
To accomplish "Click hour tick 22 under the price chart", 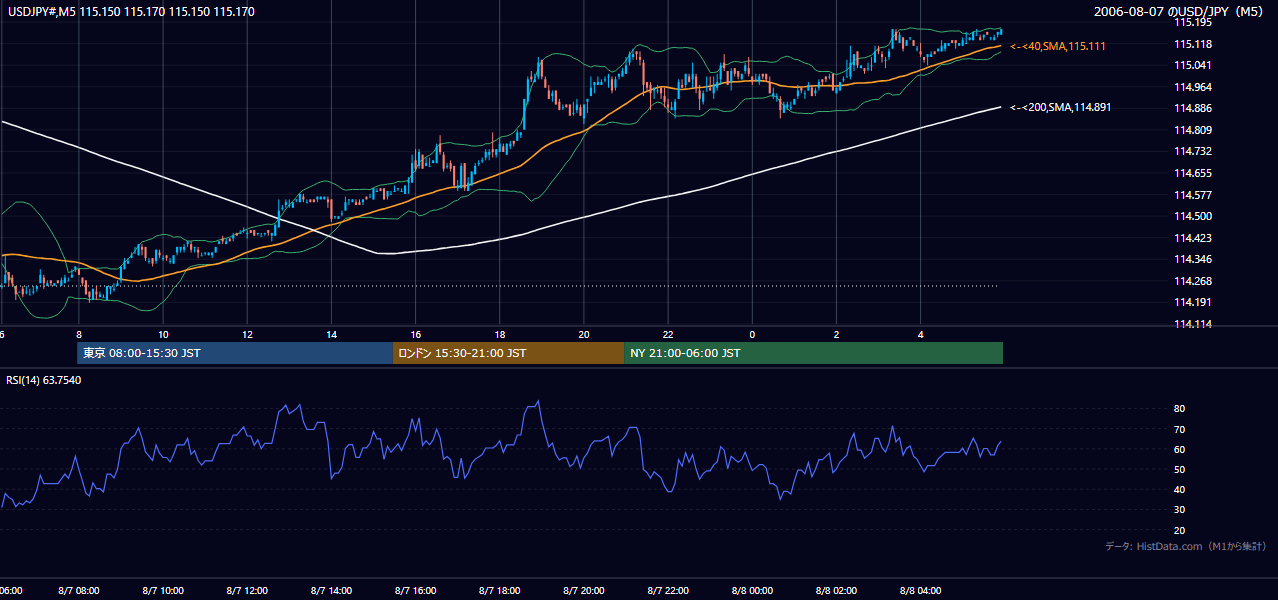I will (x=668, y=335).
